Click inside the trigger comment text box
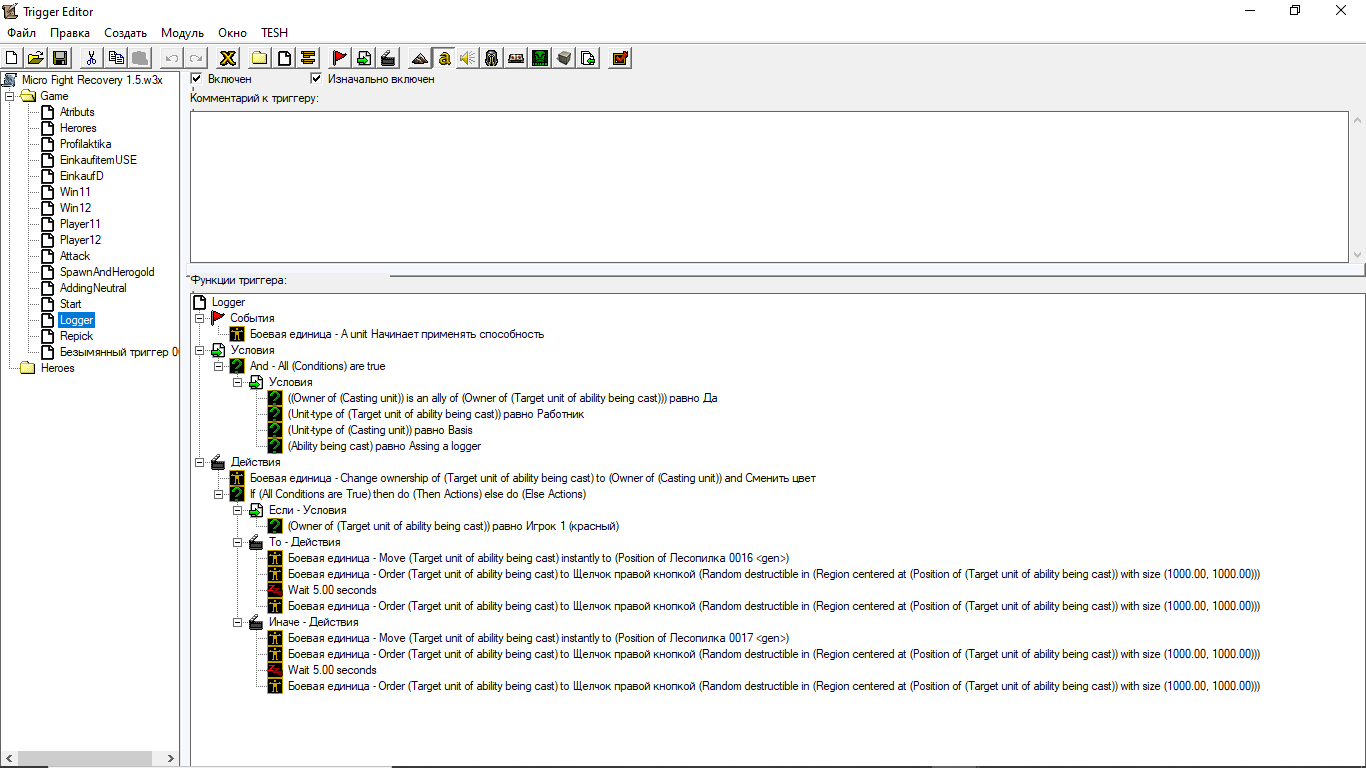This screenshot has width=1366, height=768. [x=769, y=187]
